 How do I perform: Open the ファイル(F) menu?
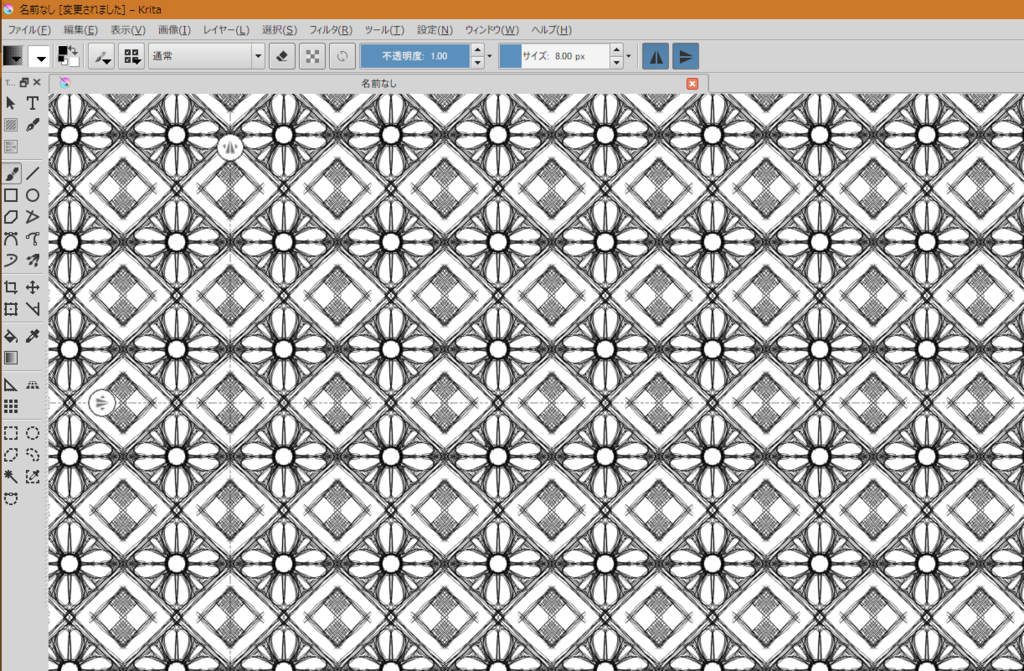point(29,30)
